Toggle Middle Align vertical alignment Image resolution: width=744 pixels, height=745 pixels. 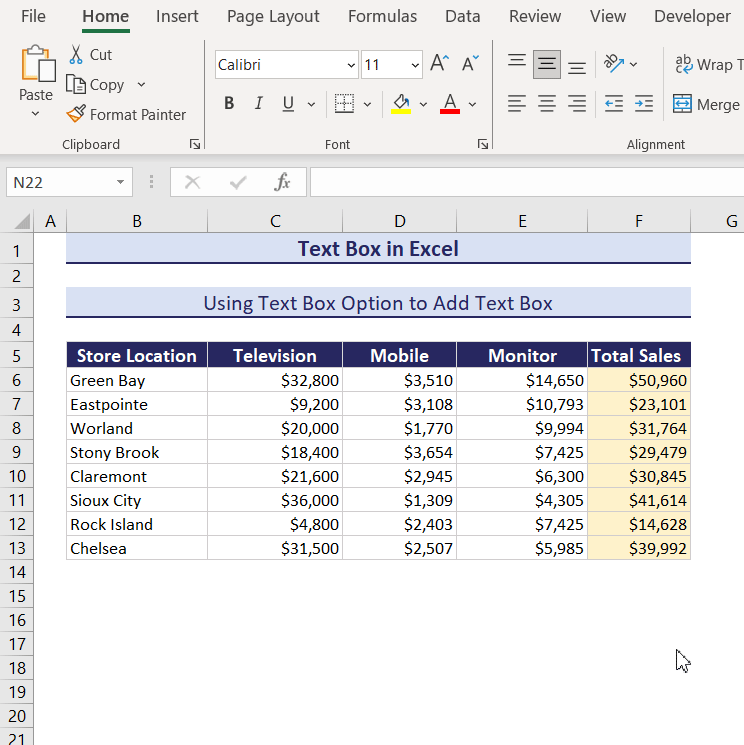coord(547,64)
